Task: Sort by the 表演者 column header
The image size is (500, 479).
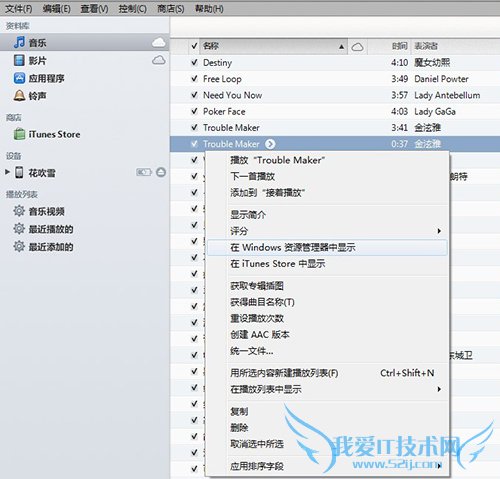Action: tap(426, 46)
